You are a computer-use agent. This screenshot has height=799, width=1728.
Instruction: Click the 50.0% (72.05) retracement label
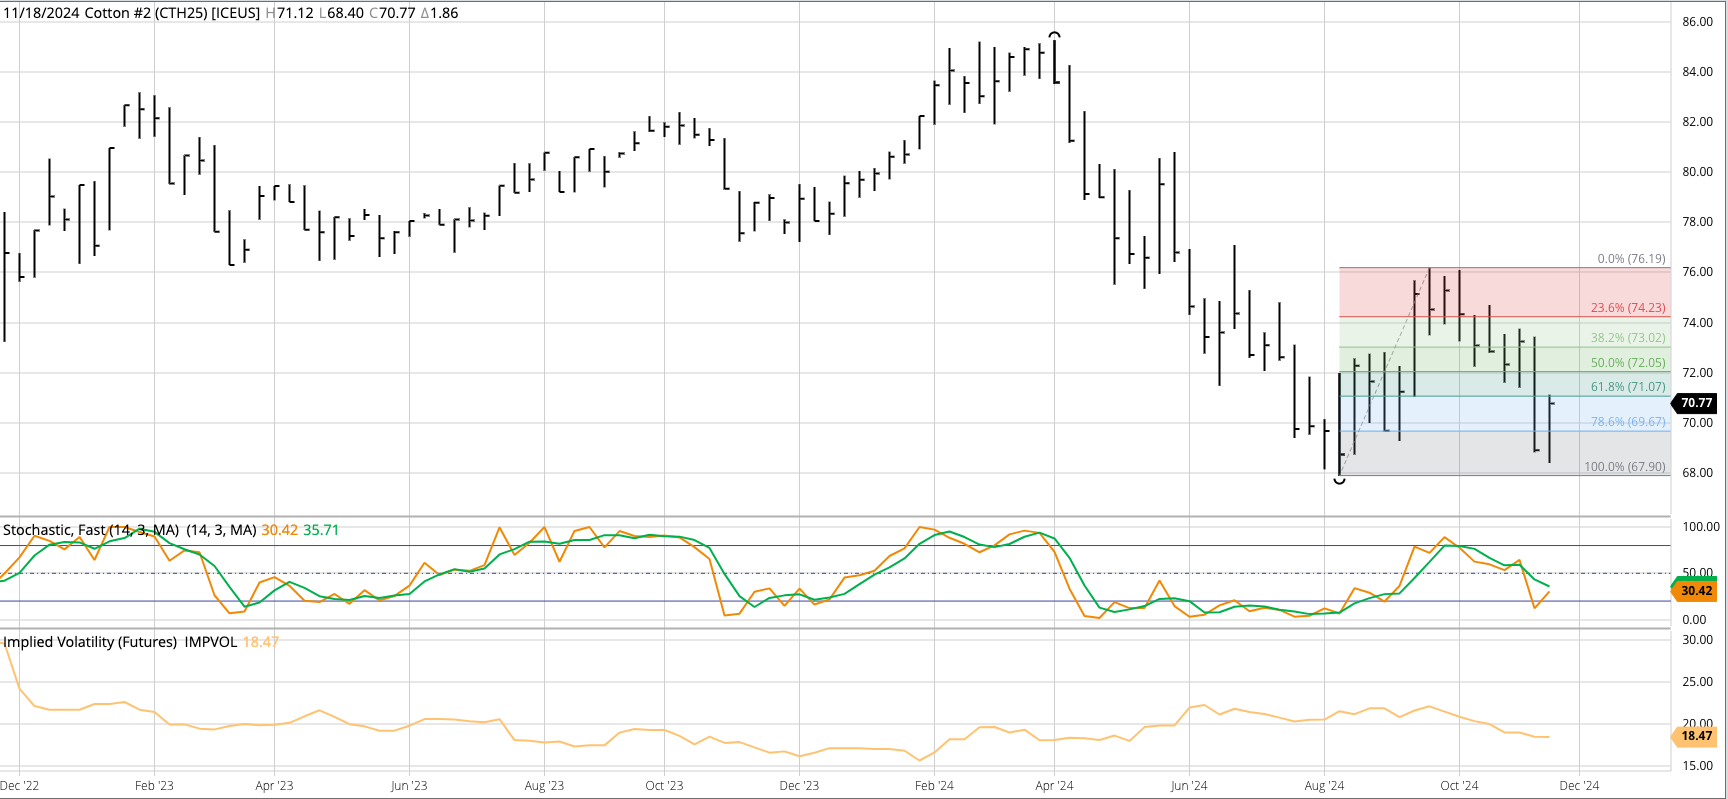click(1628, 363)
